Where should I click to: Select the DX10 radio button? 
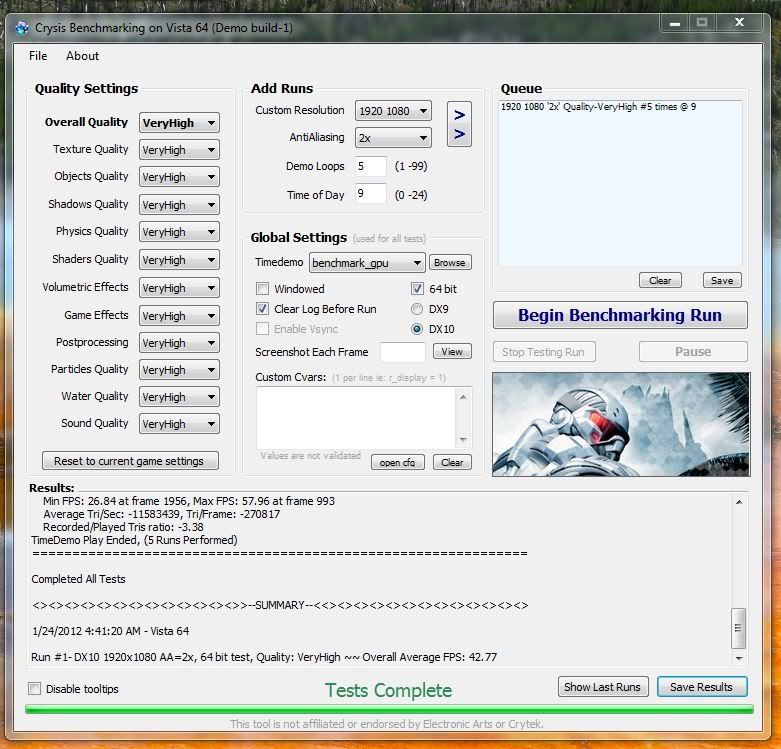pos(417,329)
